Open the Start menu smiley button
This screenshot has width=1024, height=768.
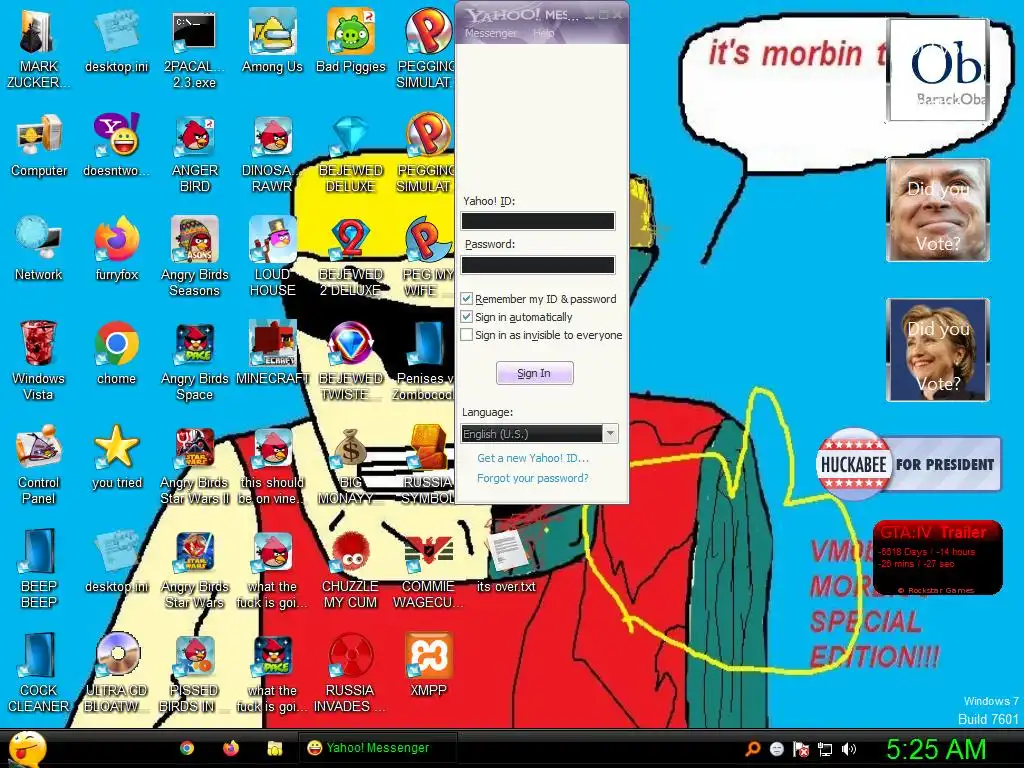coord(27,749)
